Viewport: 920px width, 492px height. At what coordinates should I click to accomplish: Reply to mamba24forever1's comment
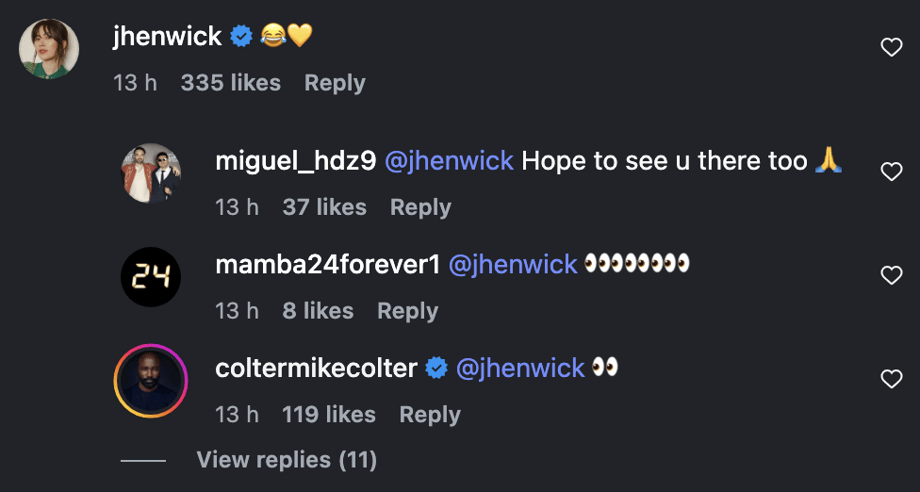tap(407, 311)
